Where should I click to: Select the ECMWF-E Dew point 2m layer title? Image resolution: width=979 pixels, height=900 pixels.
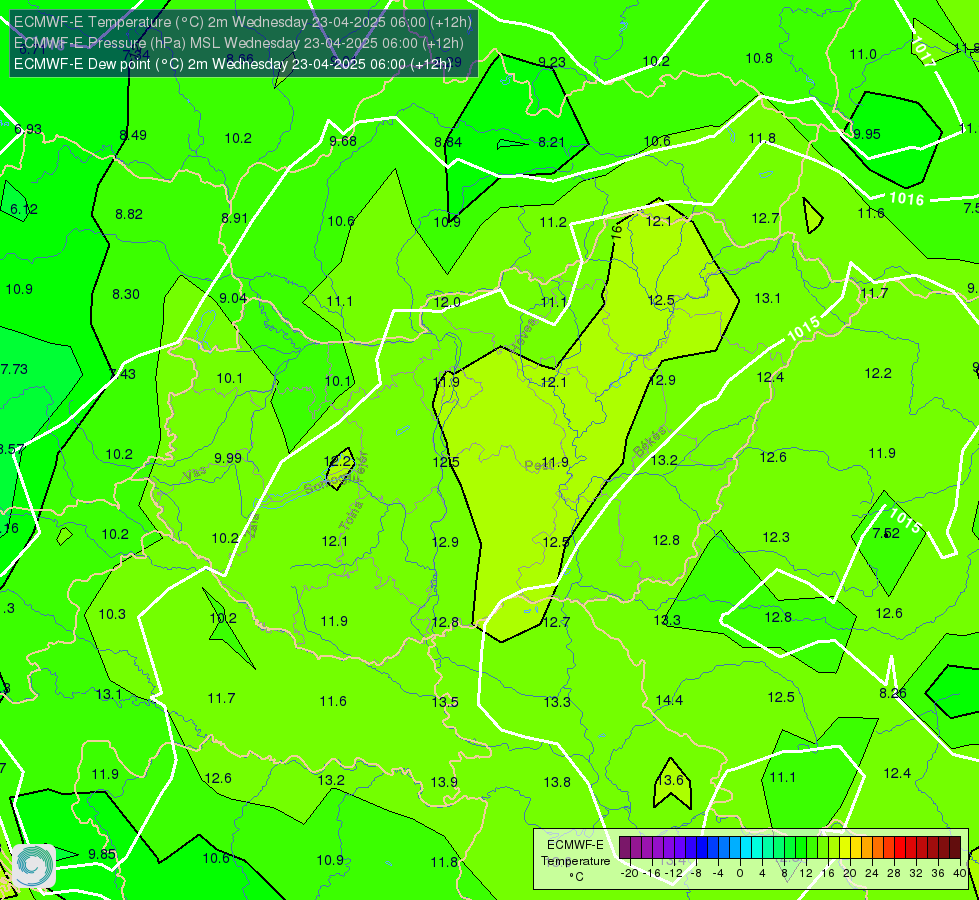232,64
